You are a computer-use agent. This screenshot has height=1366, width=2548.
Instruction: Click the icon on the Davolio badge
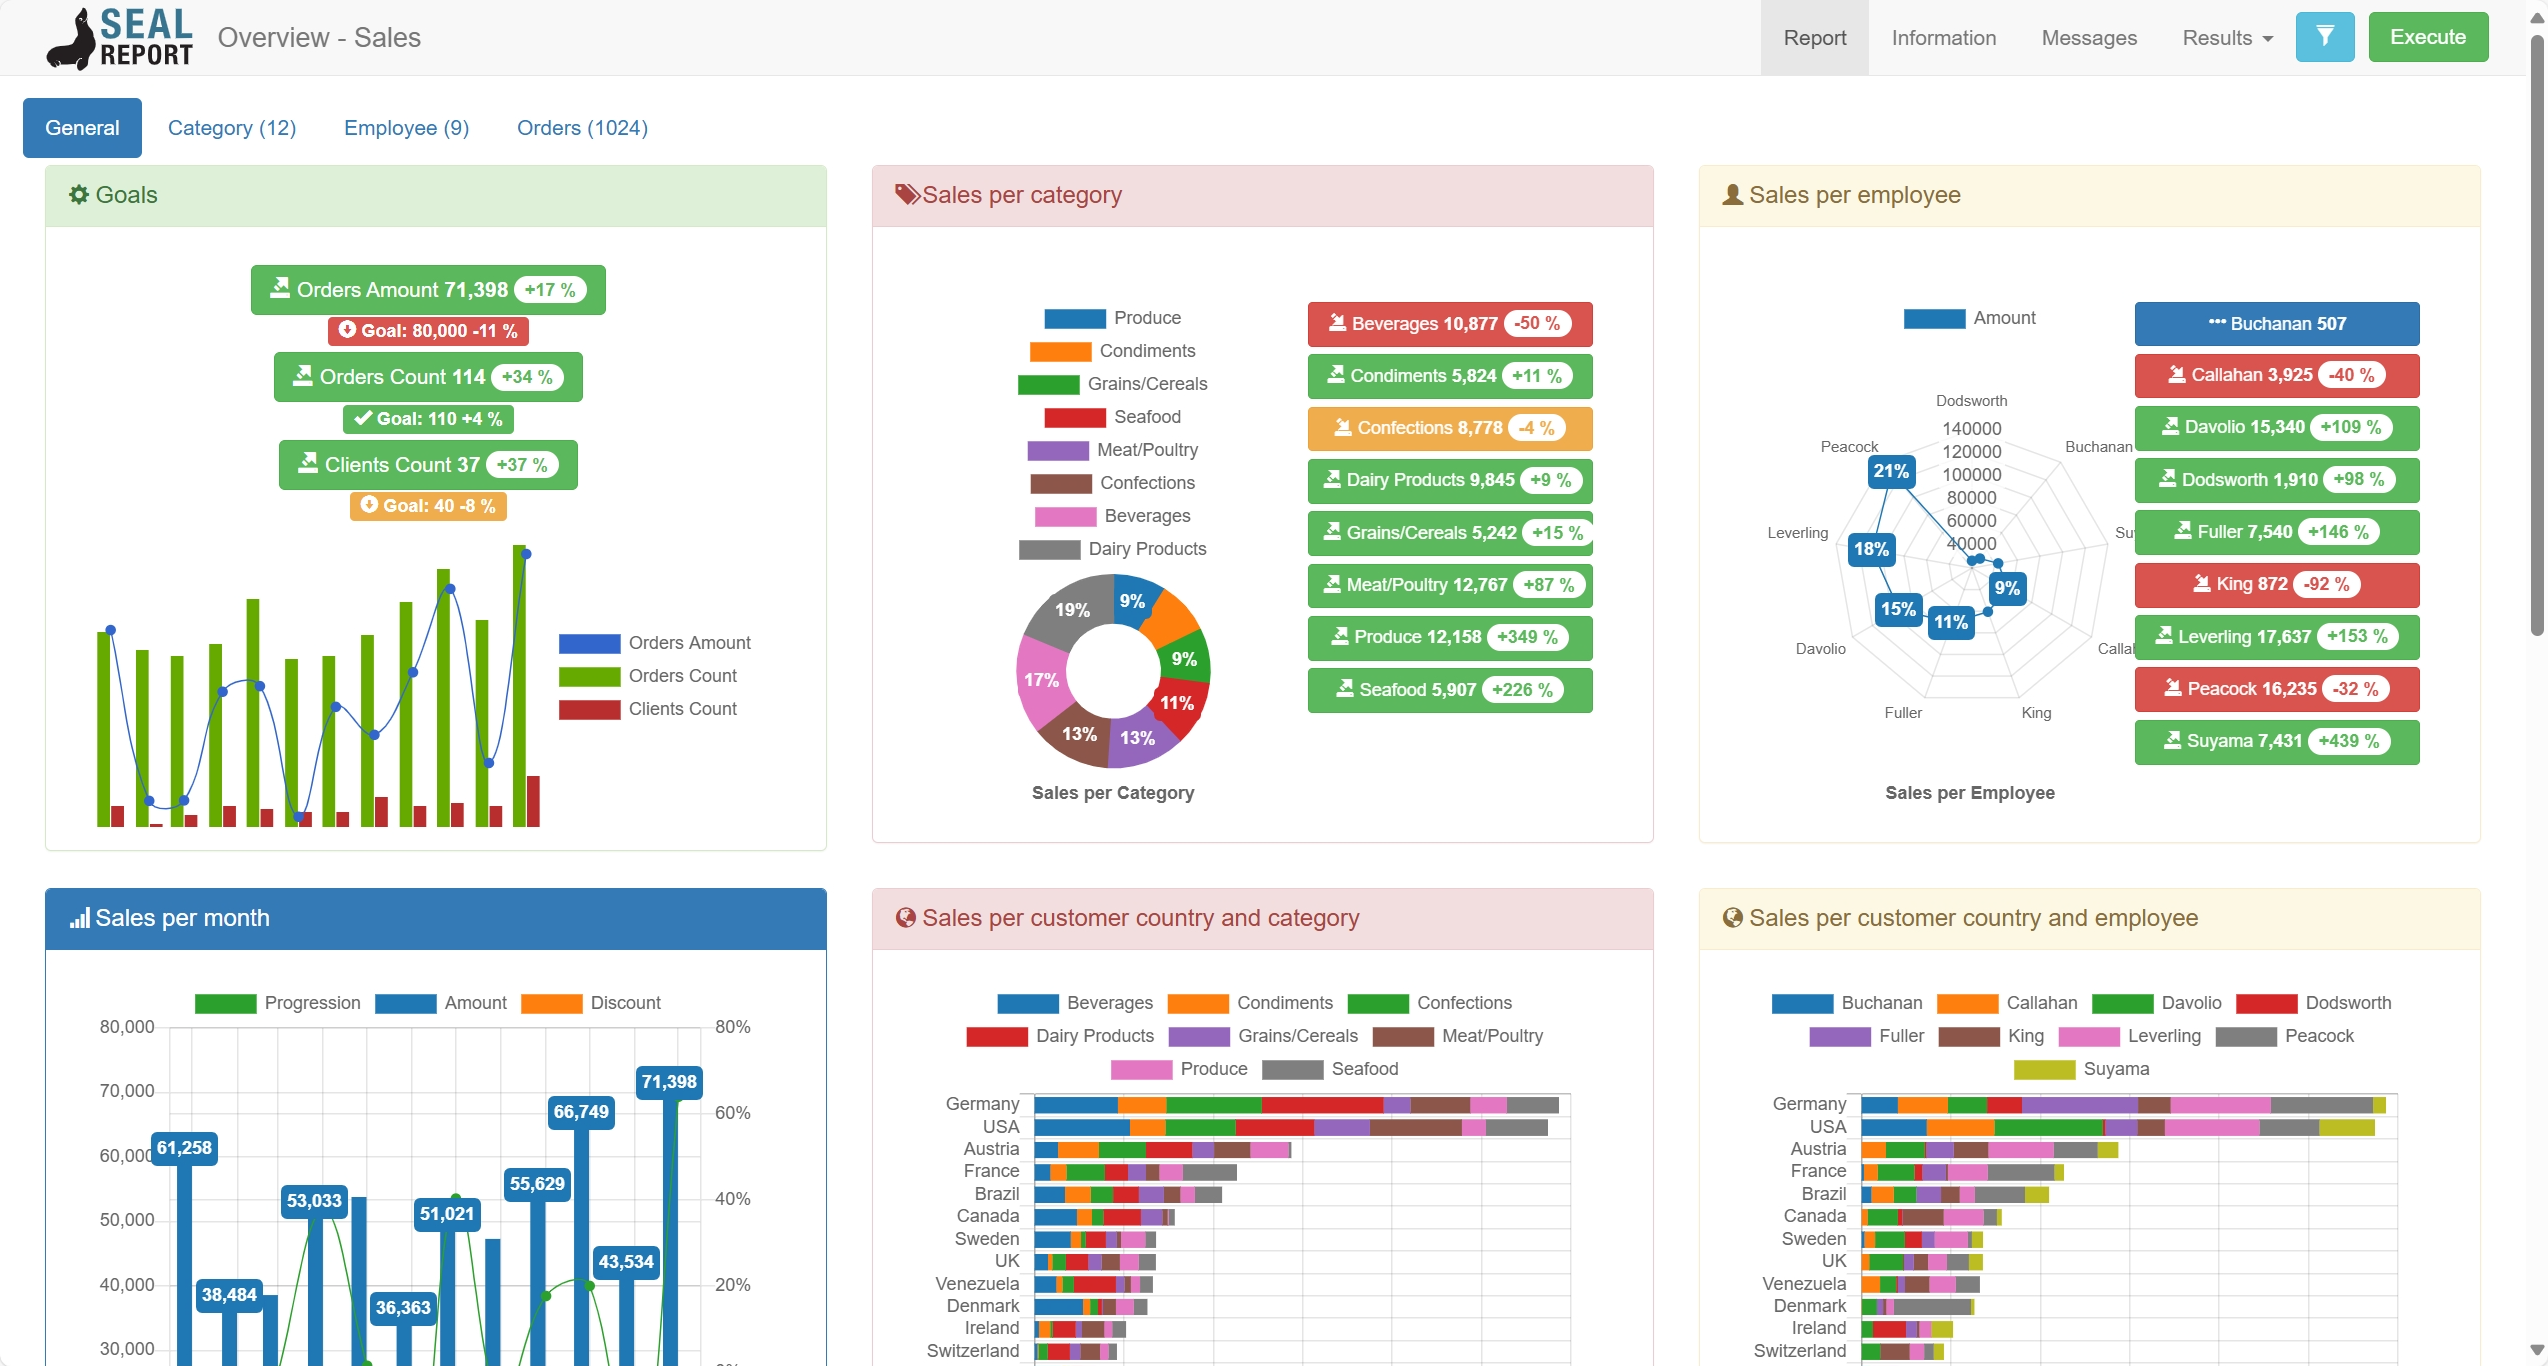tap(2171, 426)
